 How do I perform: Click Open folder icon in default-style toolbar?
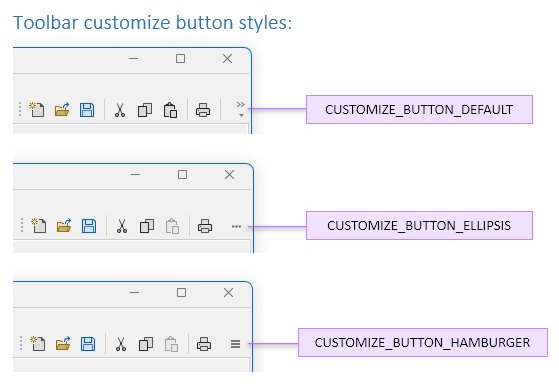tap(62, 110)
